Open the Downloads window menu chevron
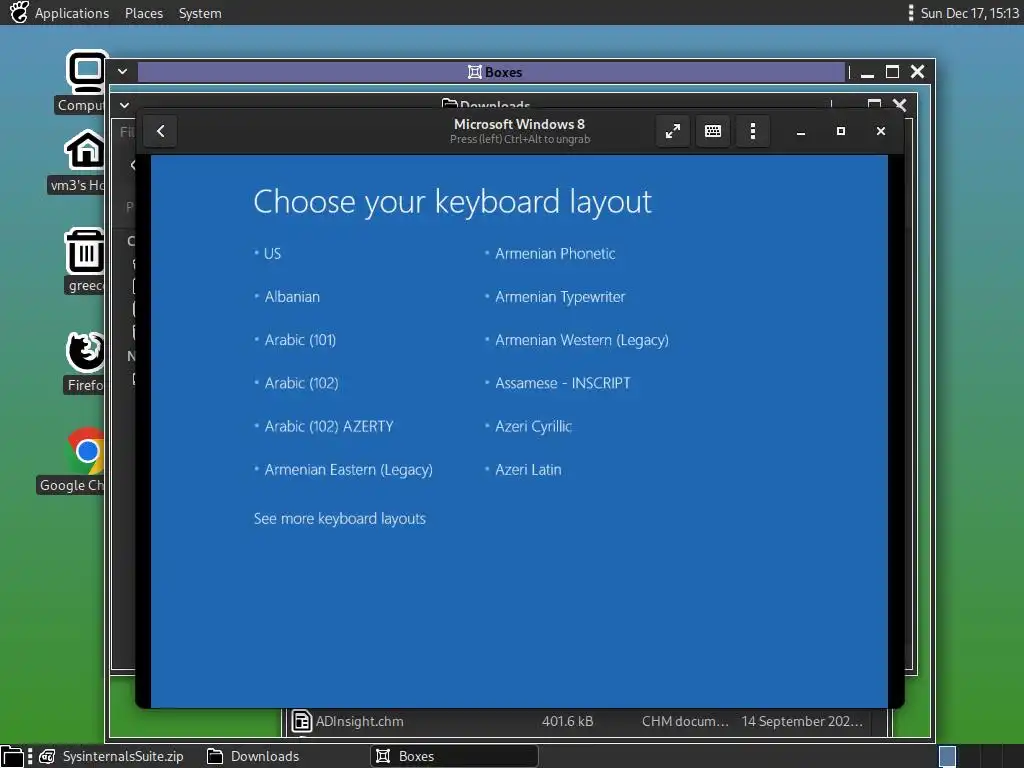This screenshot has height=768, width=1024. click(x=124, y=105)
